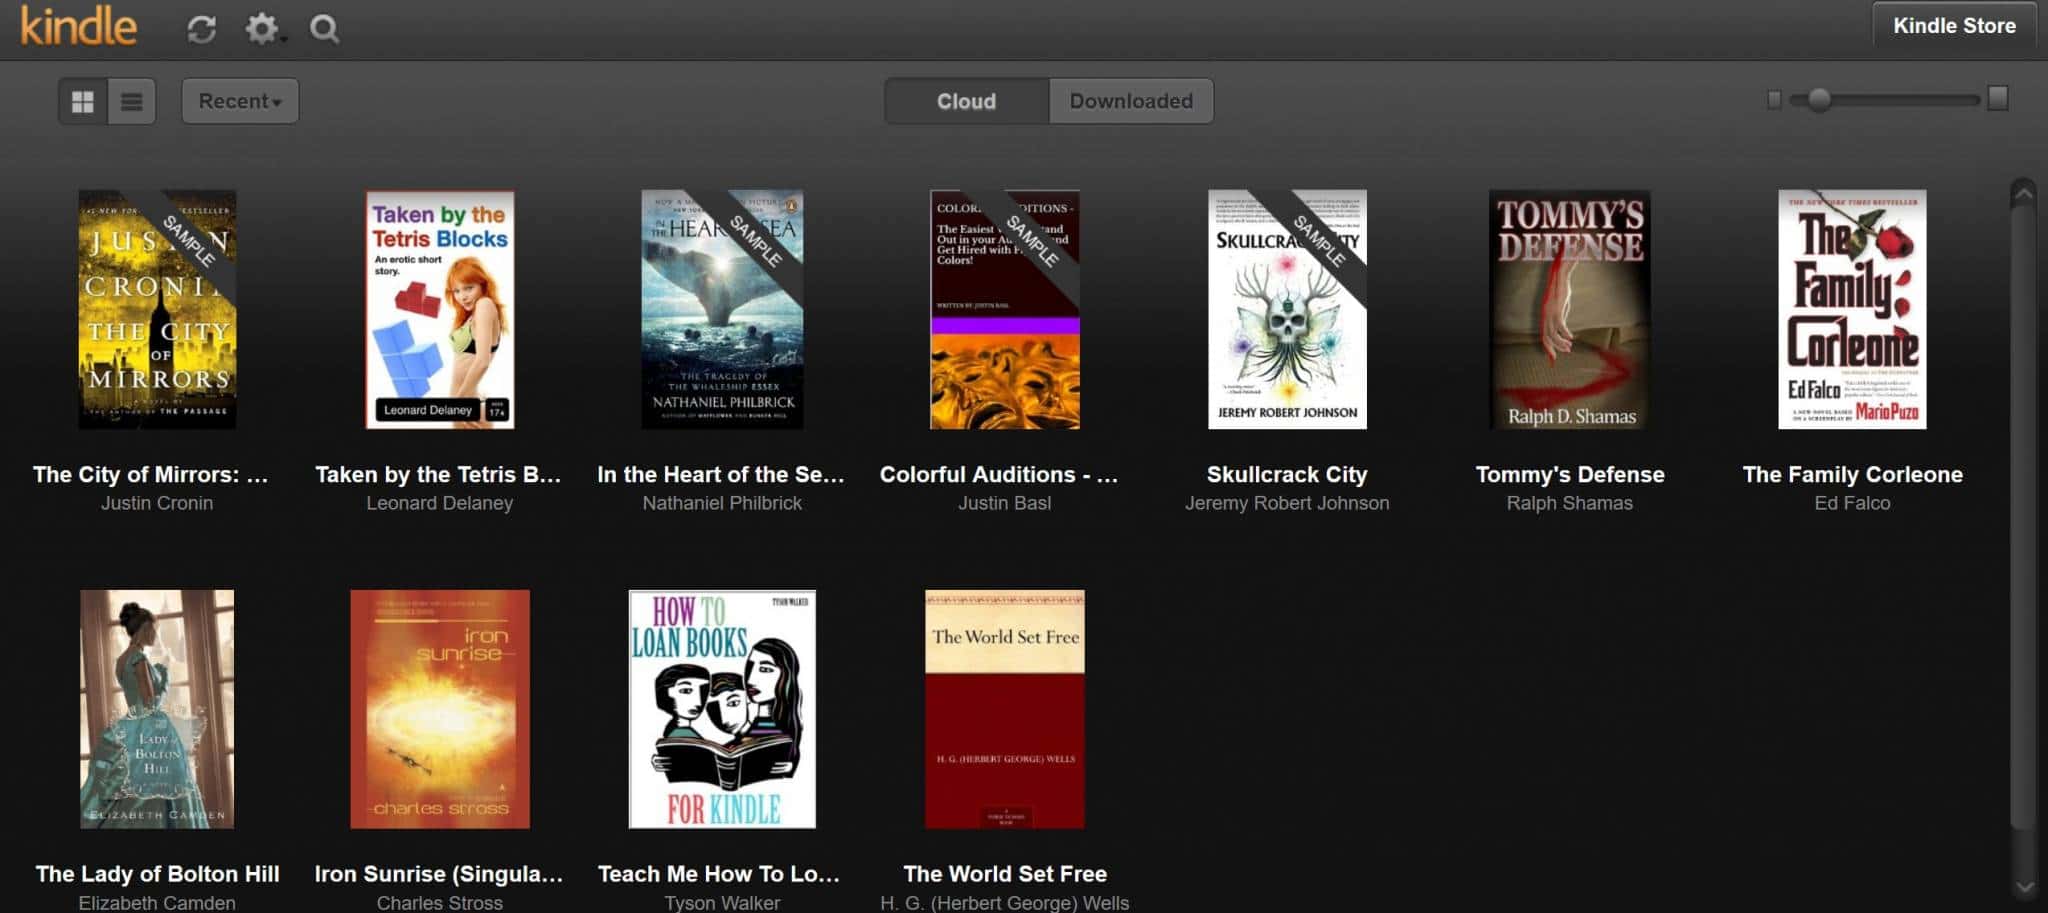This screenshot has height=913, width=2048.
Task: Open Tommy's Defense cover
Action: [1570, 309]
